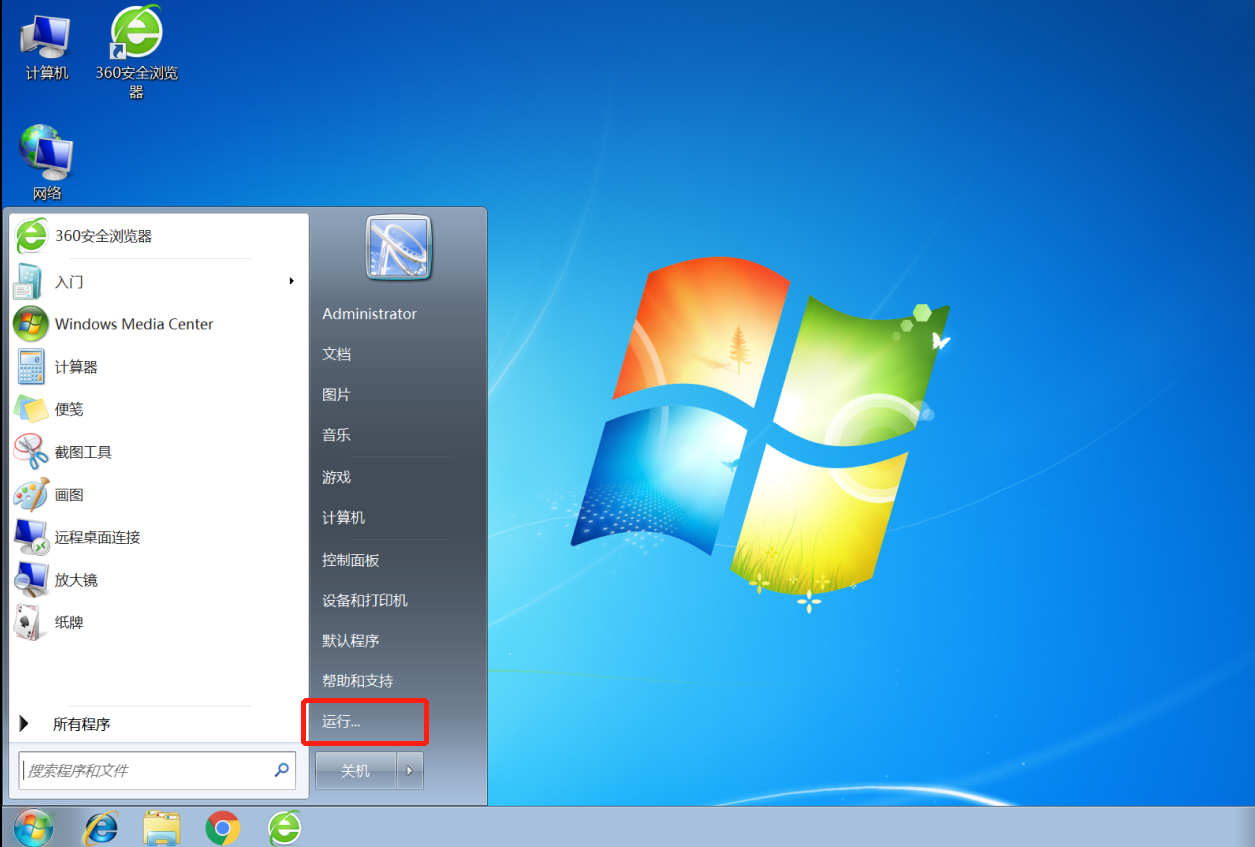Click the 便笺 sticky notes icon
This screenshot has width=1255, height=847.
pos(30,409)
